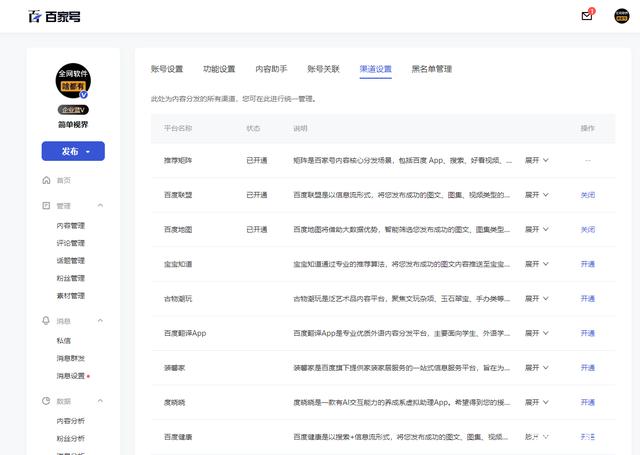The image size is (640, 455).
Task: Expand 展开 for the 百度地图 row
Action: tap(536, 229)
